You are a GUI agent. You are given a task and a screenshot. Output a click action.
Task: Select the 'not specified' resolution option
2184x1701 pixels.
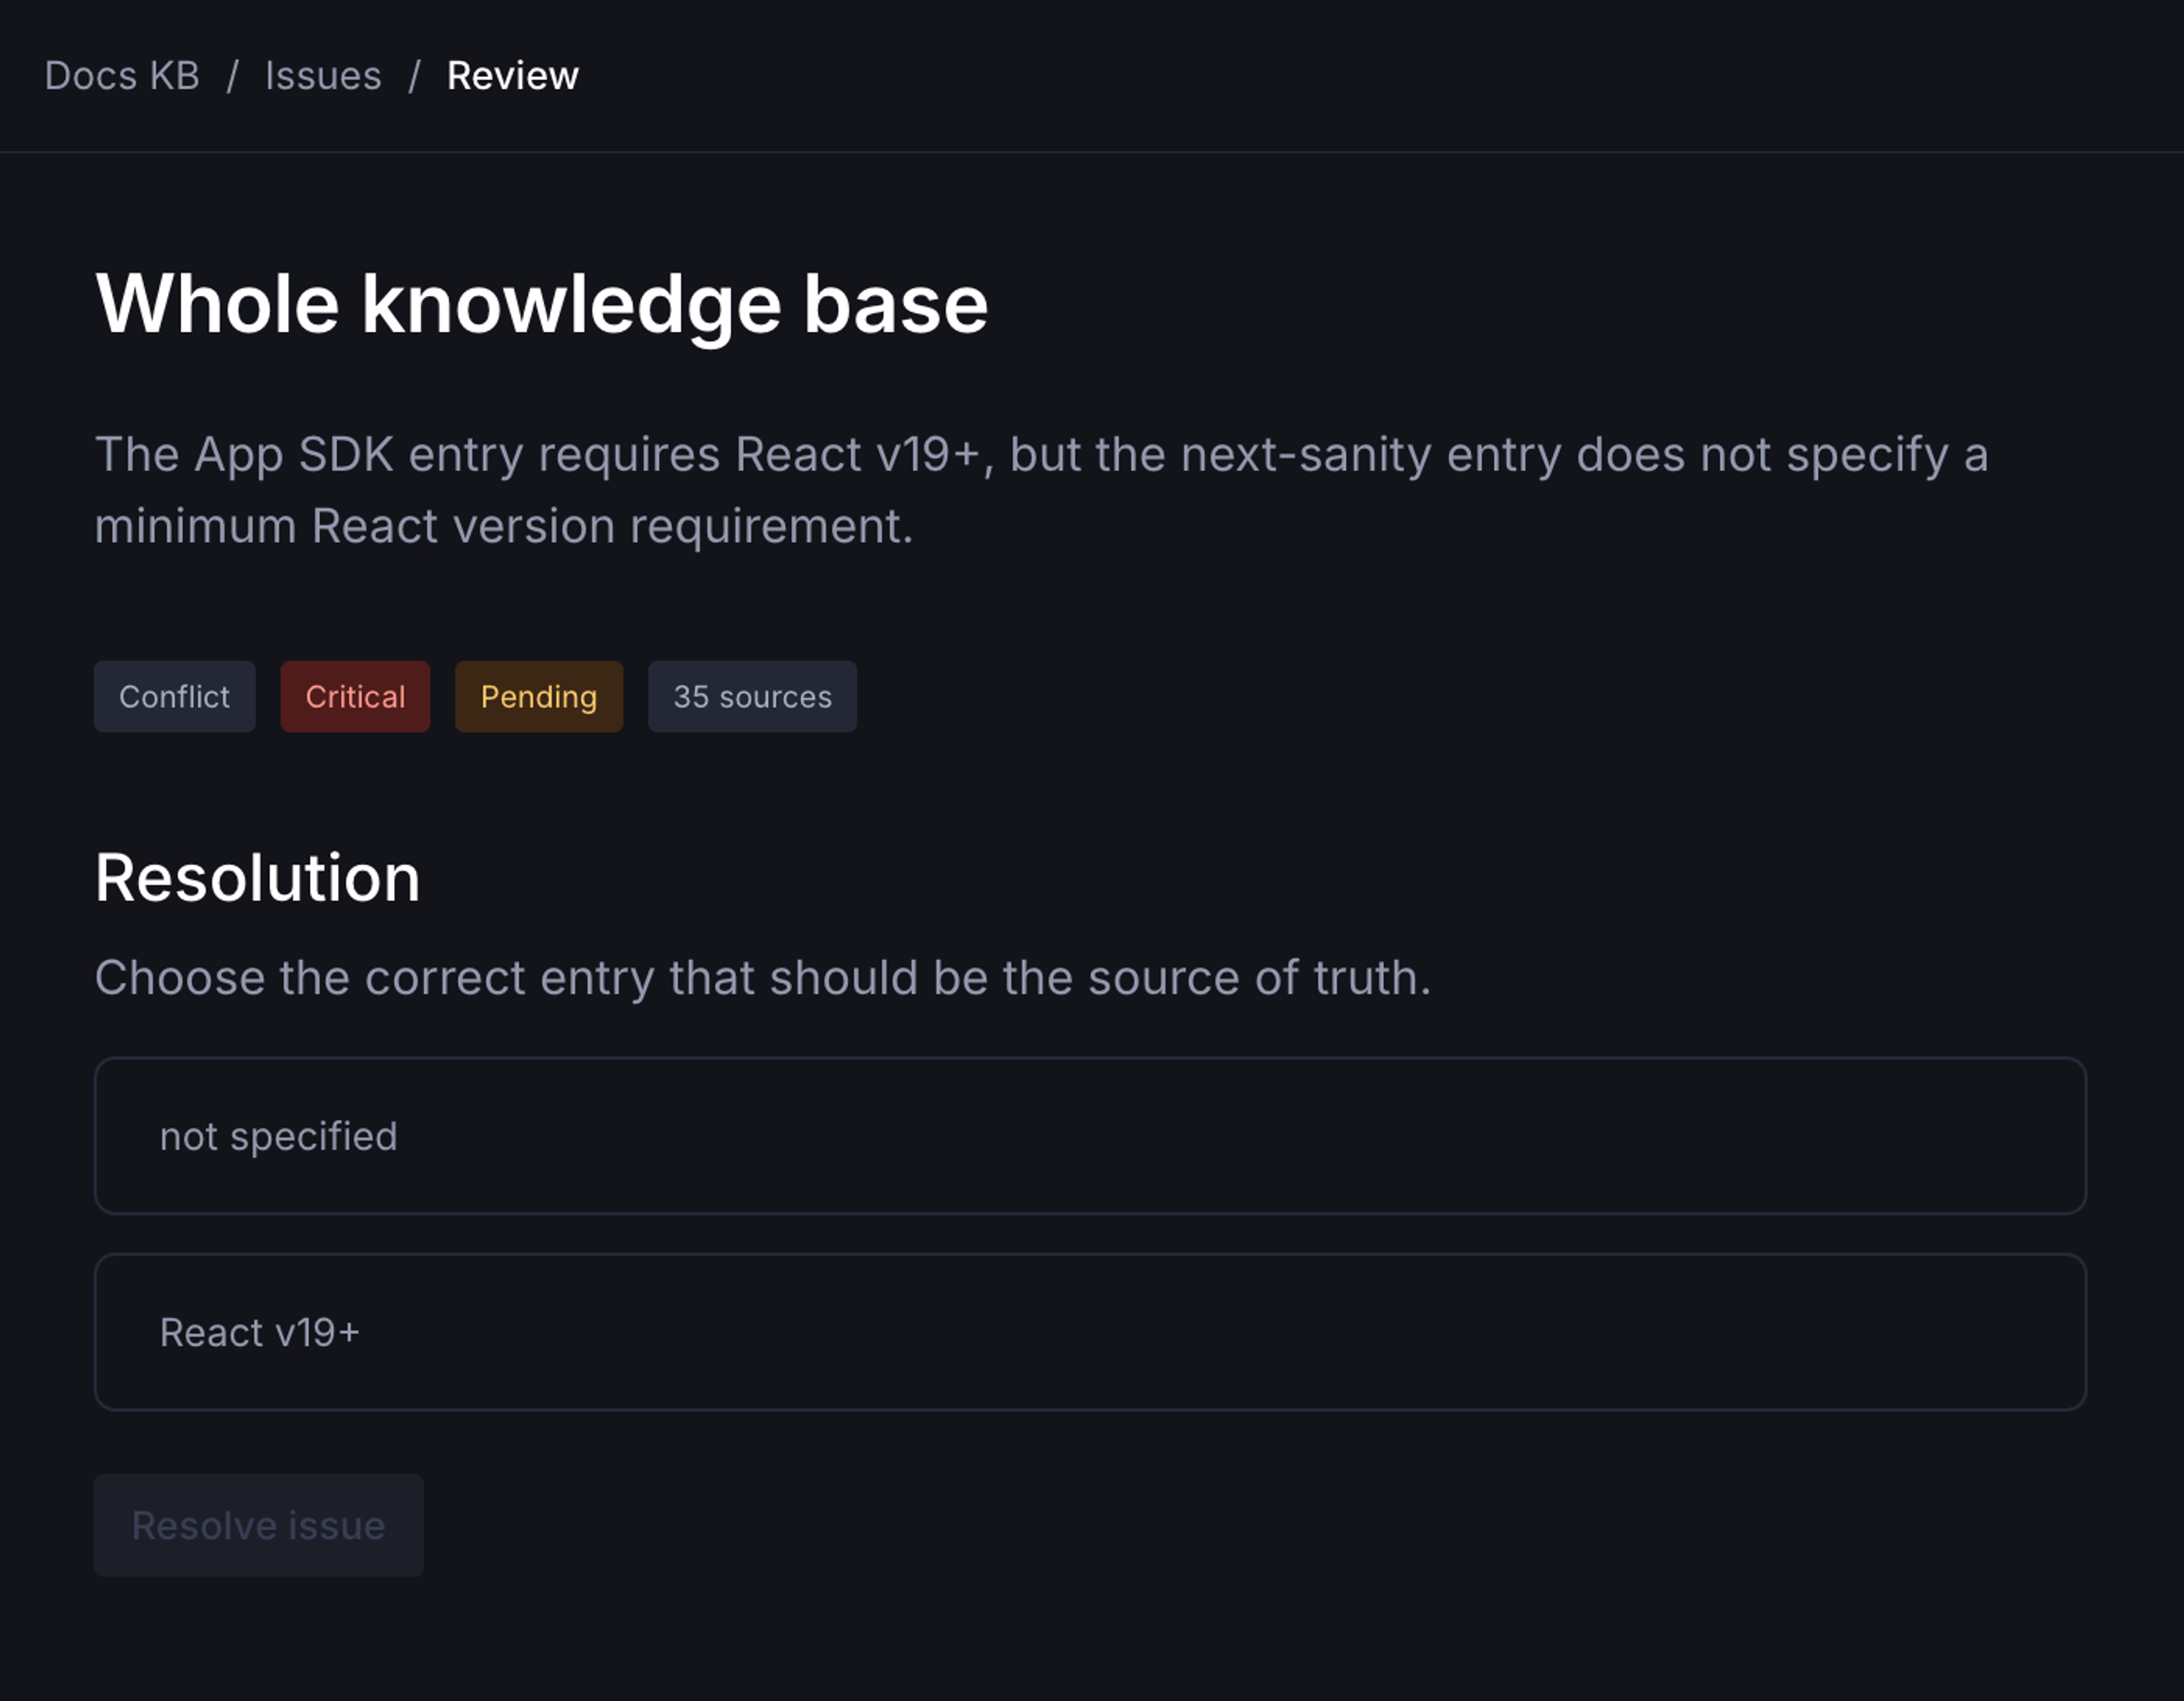pyautogui.click(x=1090, y=1136)
